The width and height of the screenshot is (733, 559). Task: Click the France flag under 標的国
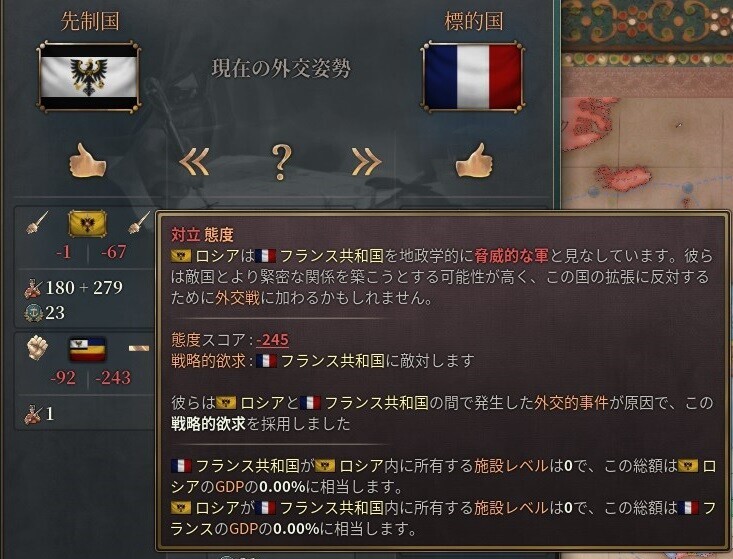coord(473,77)
